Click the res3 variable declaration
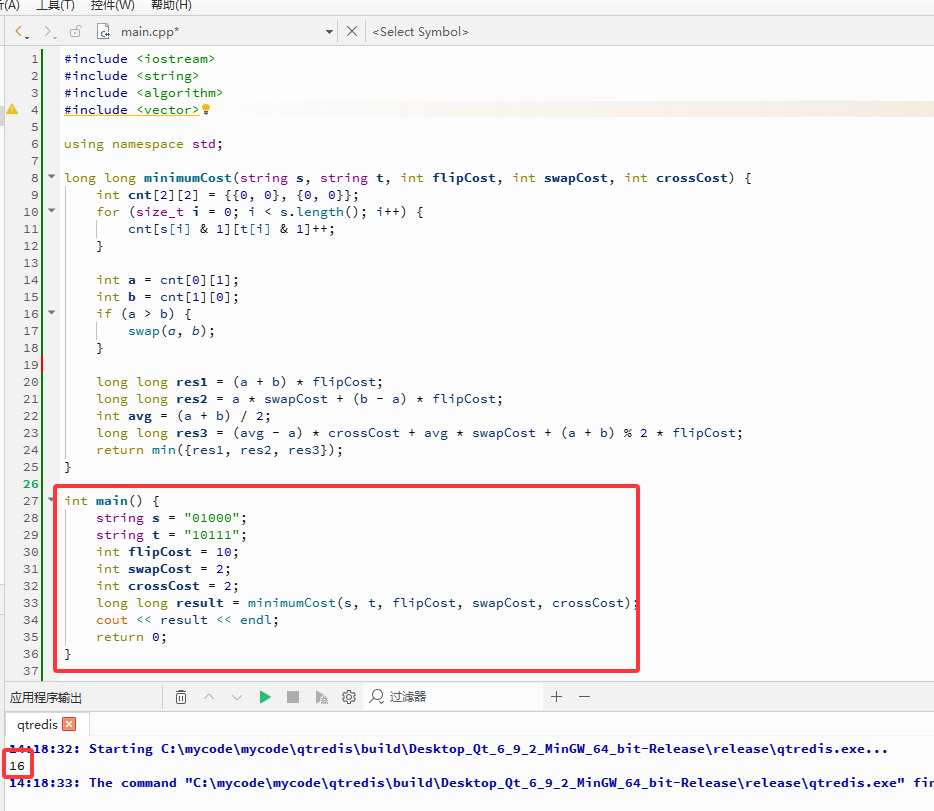This screenshot has width=934, height=811. point(191,433)
